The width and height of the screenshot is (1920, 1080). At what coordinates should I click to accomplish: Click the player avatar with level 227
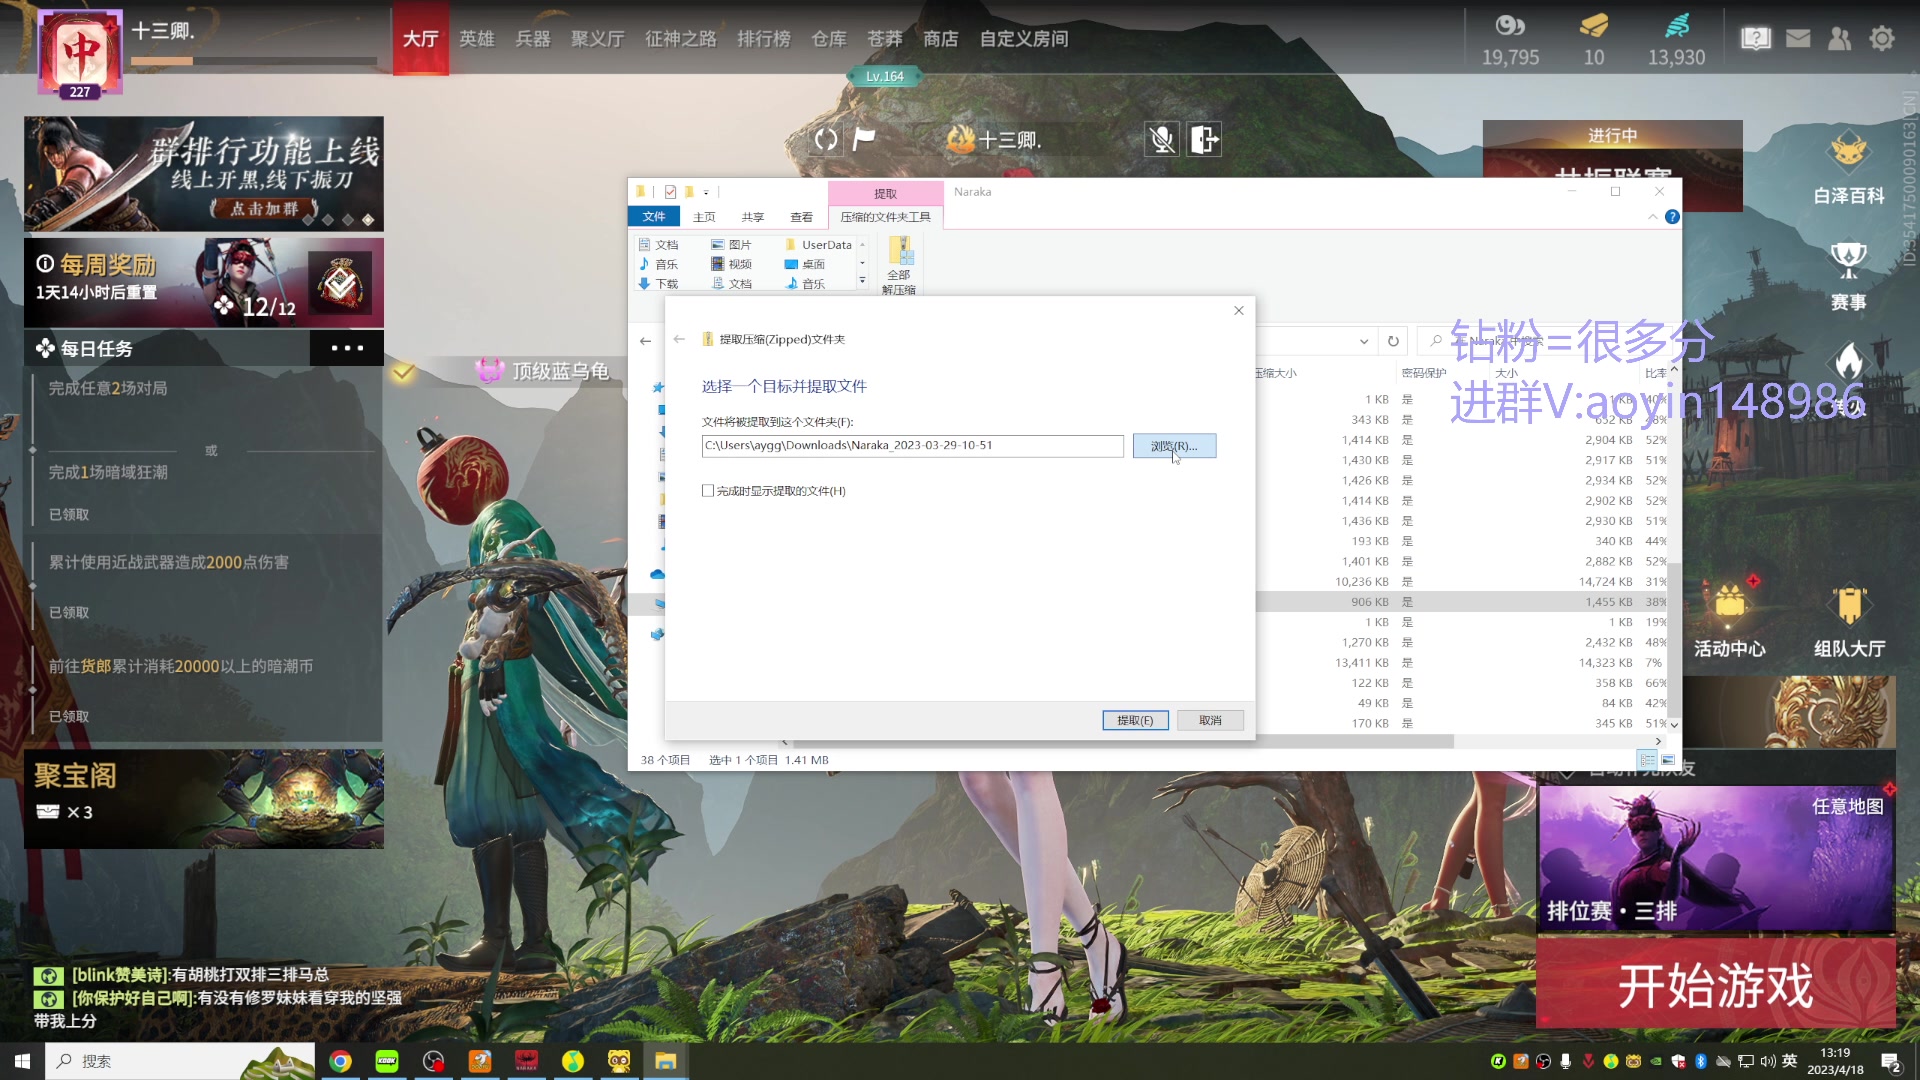tap(80, 54)
